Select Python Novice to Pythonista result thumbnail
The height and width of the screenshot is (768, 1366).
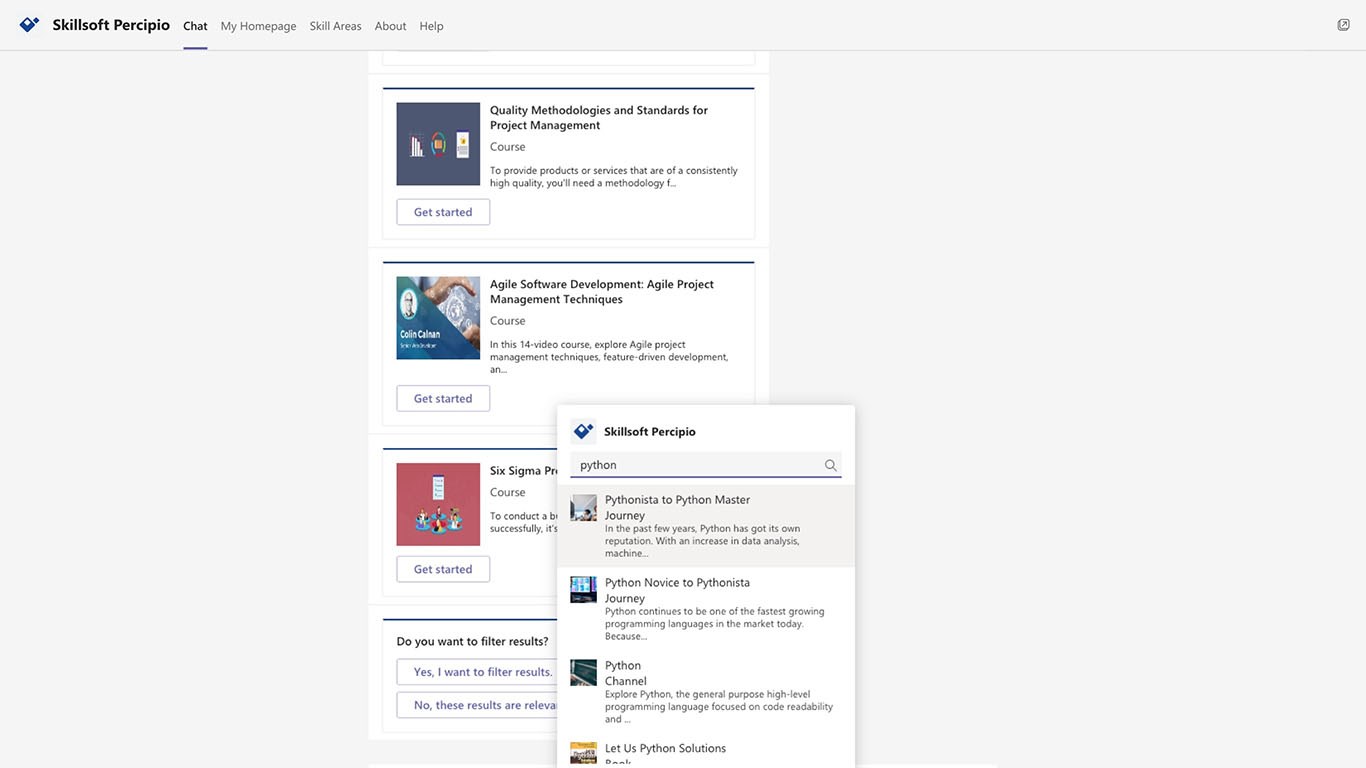click(583, 590)
